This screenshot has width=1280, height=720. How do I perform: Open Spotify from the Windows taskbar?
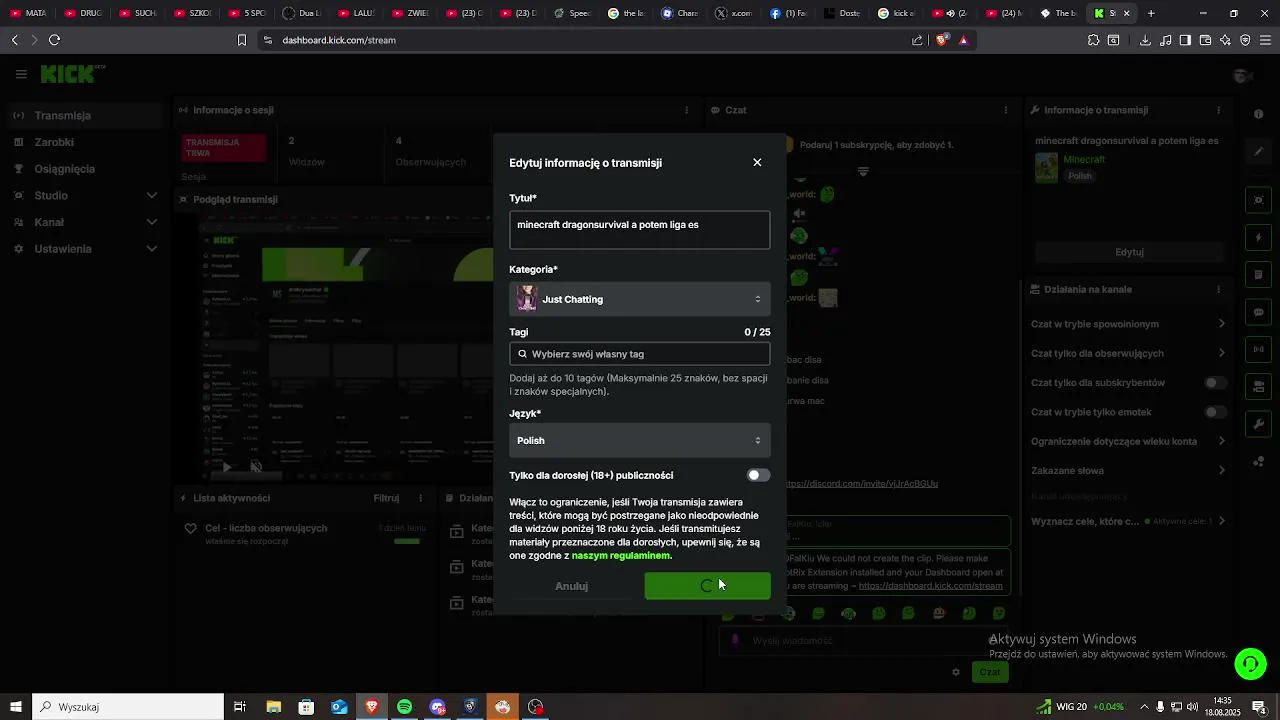point(404,707)
